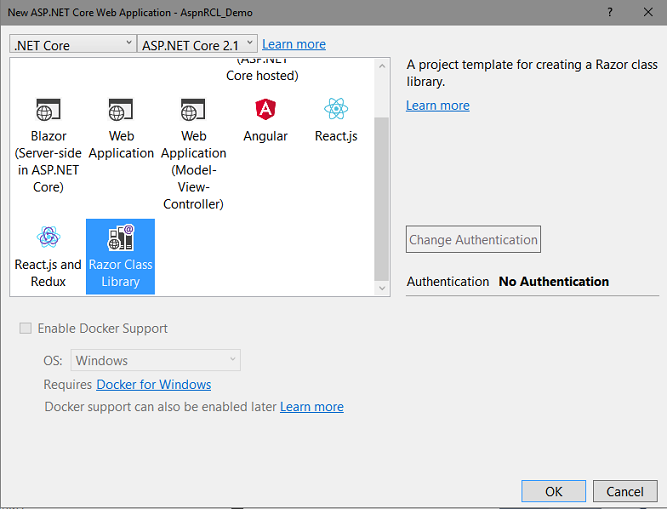Open the .NET Core framework dropdown
This screenshot has height=509, width=667.
click(x=73, y=44)
